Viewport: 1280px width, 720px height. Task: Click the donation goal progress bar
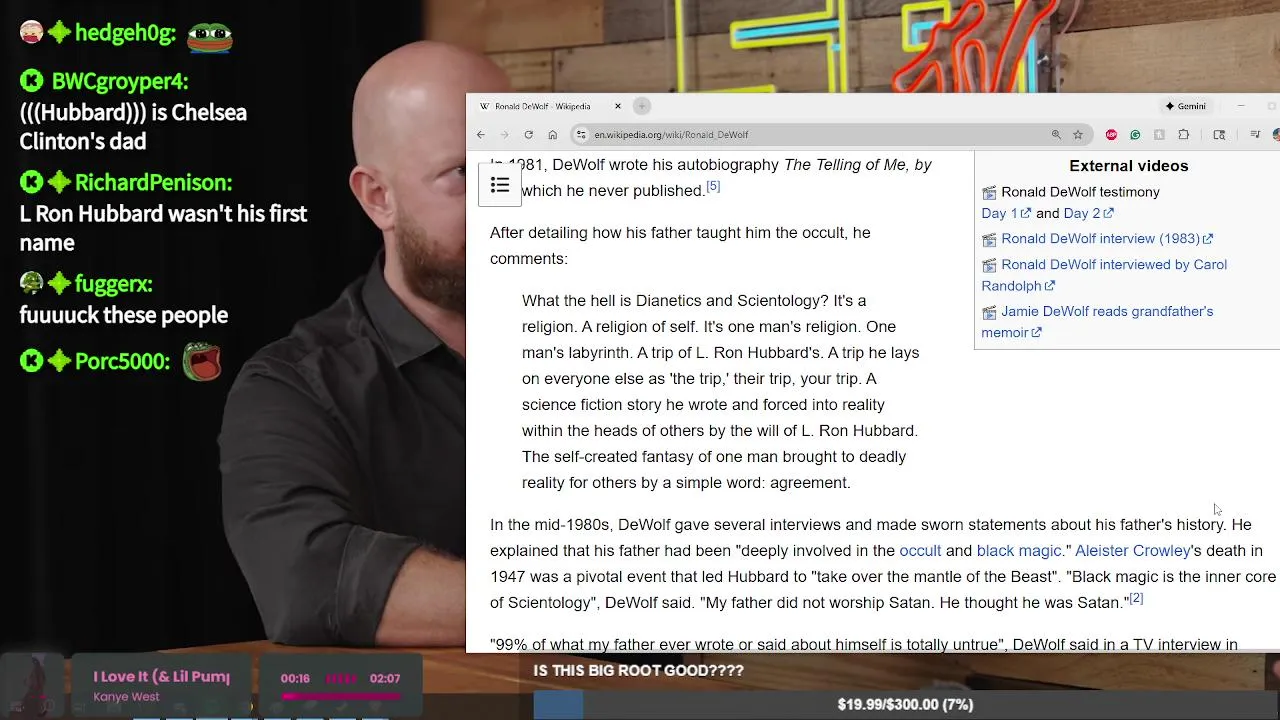click(x=905, y=705)
